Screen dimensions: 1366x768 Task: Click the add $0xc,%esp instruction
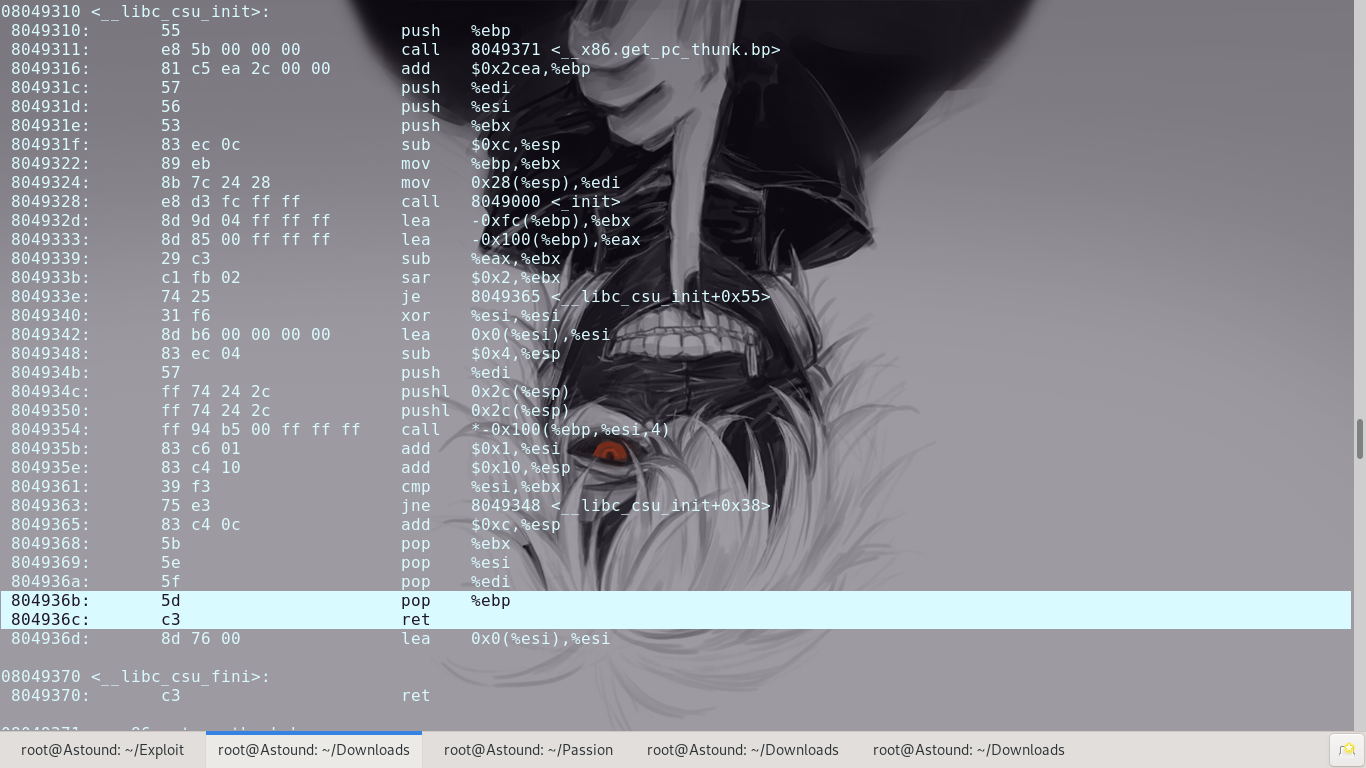coord(480,525)
